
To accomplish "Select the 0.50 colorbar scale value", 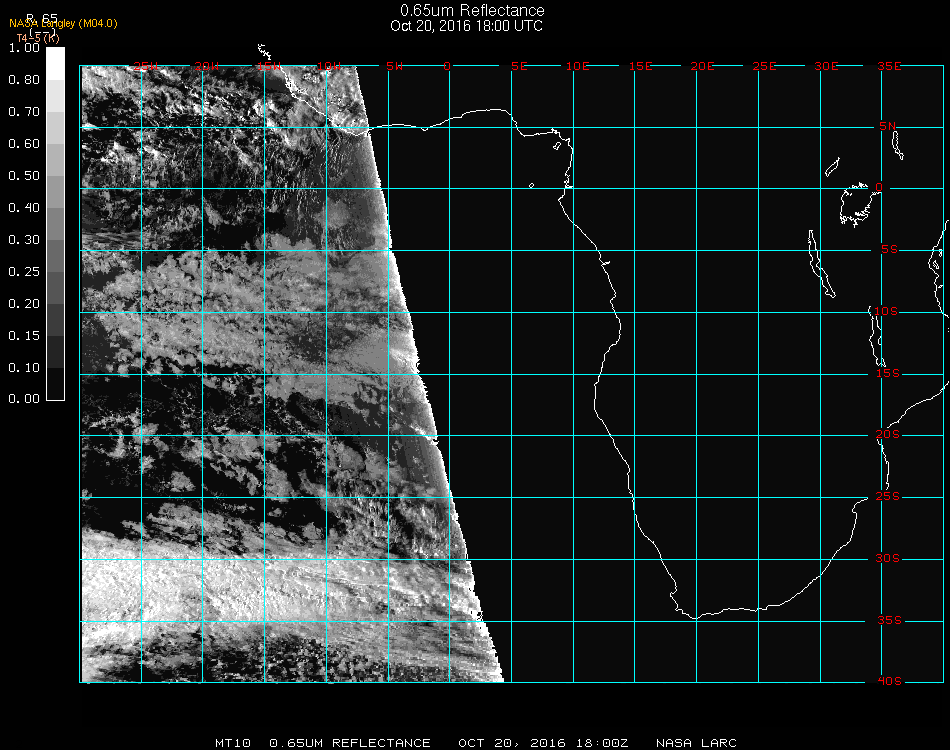I will [x=24, y=176].
